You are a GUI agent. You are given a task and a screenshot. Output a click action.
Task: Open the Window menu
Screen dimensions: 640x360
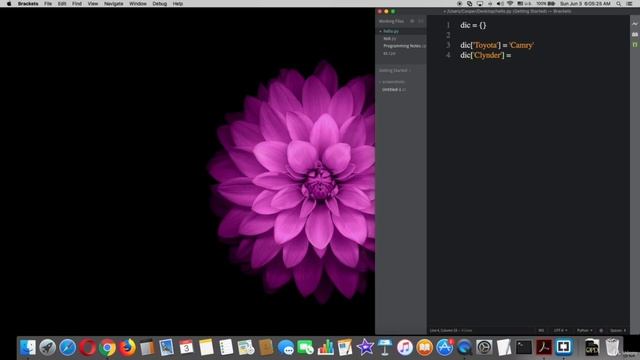(138, 4)
